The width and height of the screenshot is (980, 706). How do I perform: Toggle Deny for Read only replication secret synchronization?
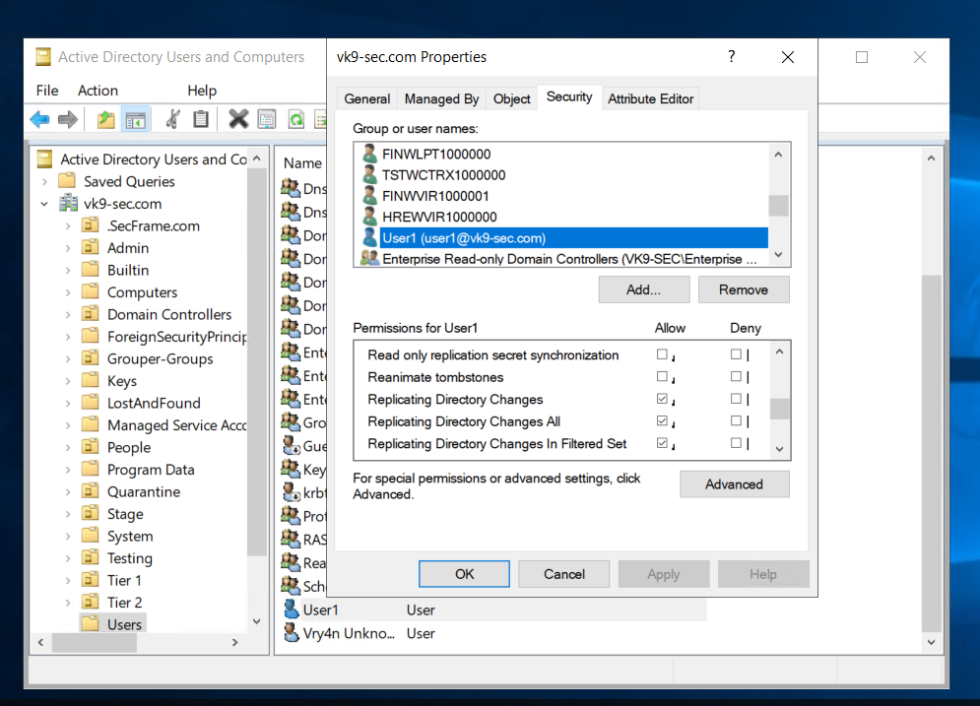tap(736, 354)
